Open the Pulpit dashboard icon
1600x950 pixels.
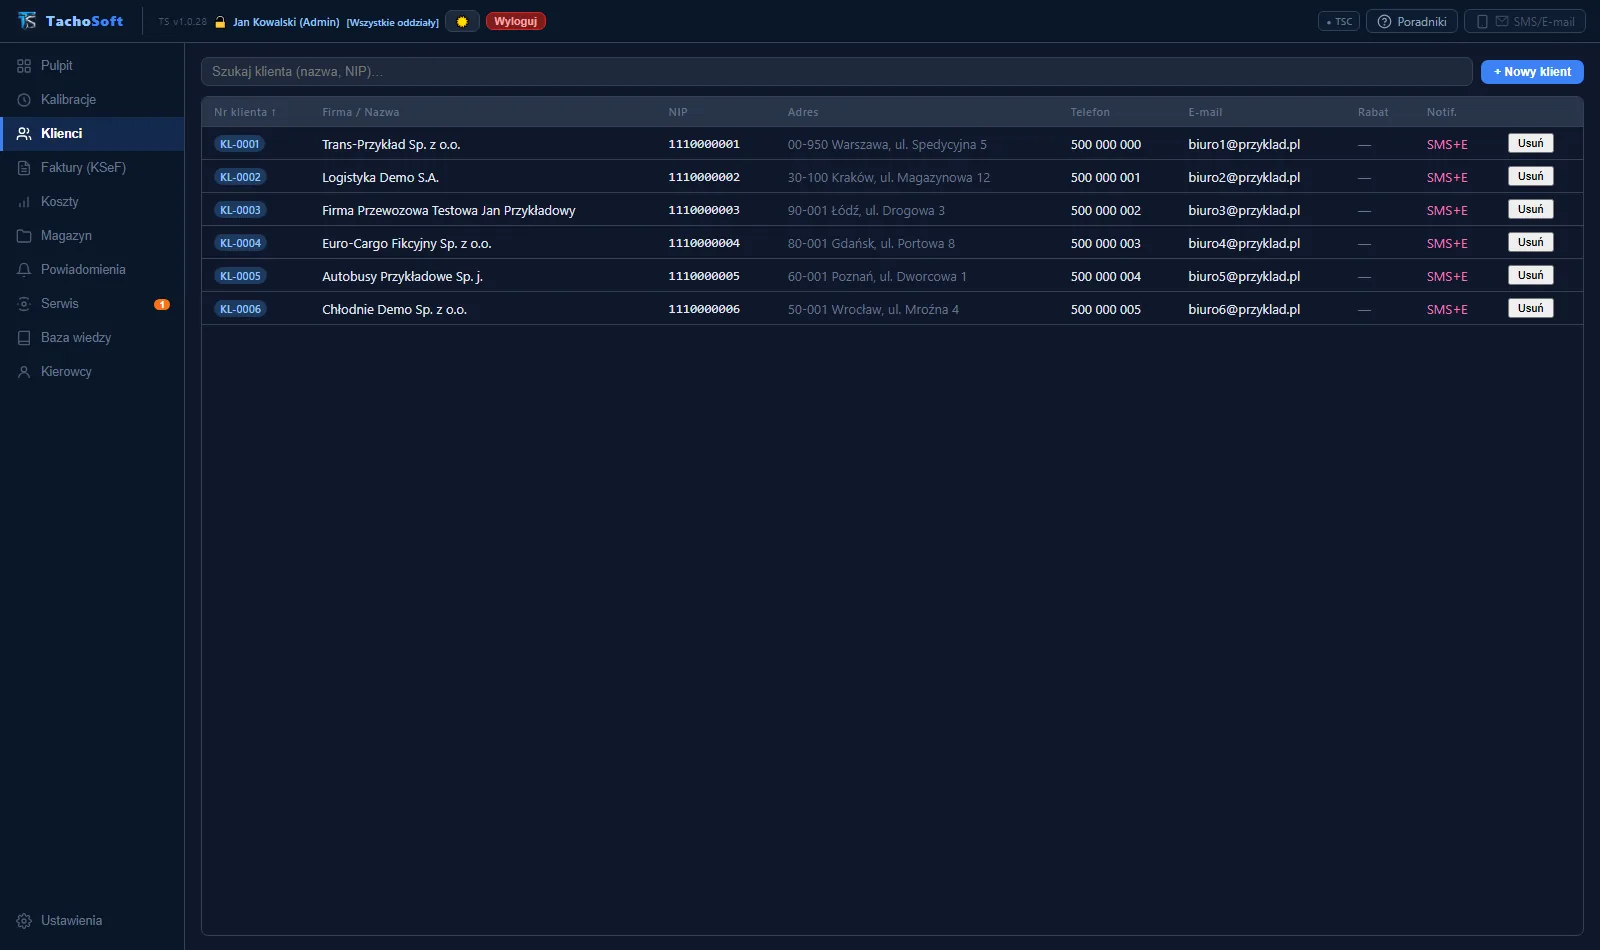(x=24, y=66)
